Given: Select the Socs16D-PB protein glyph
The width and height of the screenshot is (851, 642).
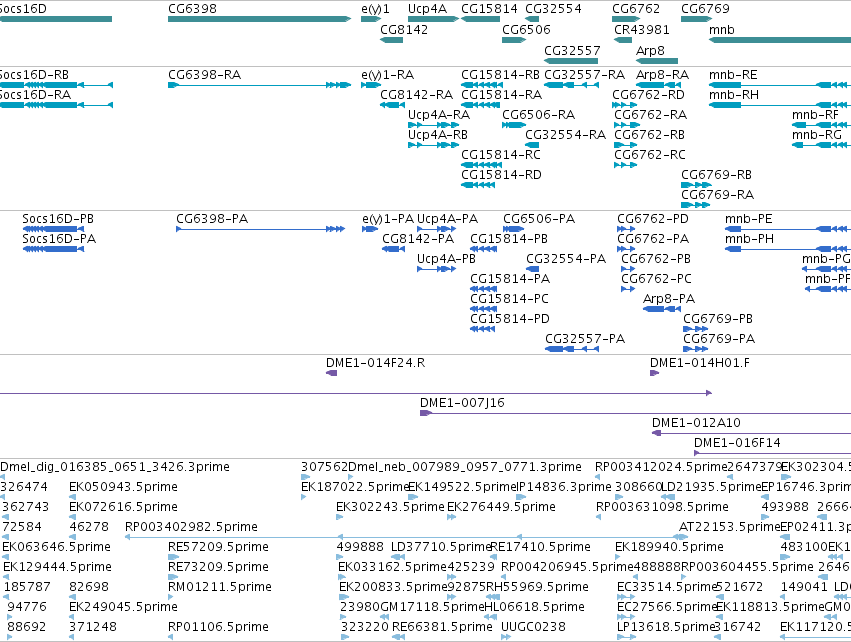Looking at the screenshot, I should 53,229.
